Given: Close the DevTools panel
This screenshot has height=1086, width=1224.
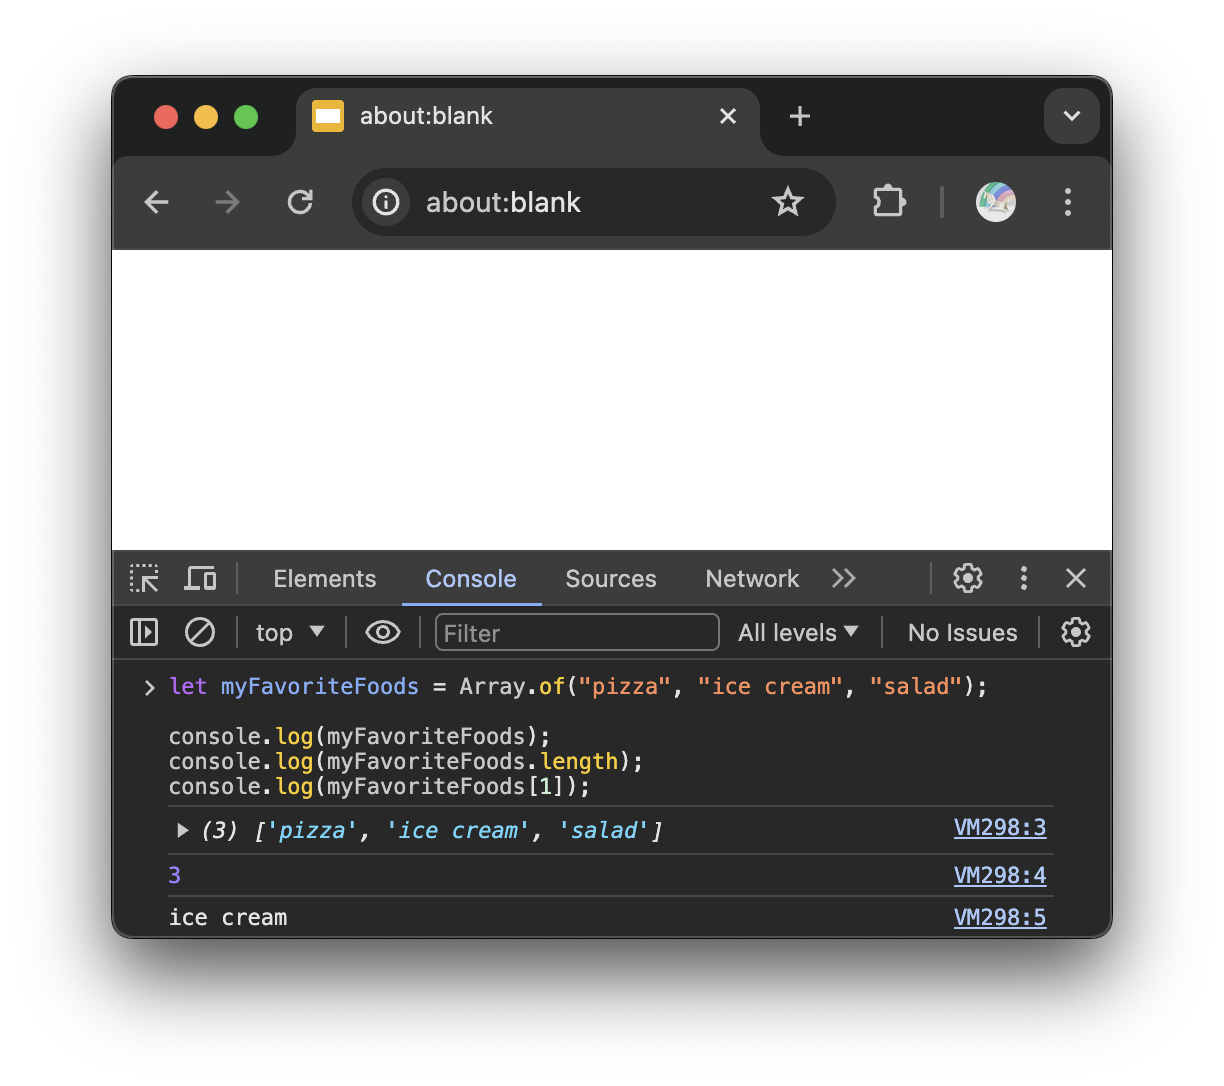Looking at the screenshot, I should tap(1076, 578).
